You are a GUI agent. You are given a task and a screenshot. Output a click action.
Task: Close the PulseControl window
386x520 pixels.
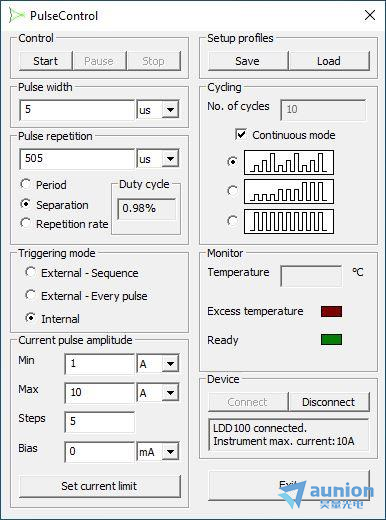click(x=370, y=15)
